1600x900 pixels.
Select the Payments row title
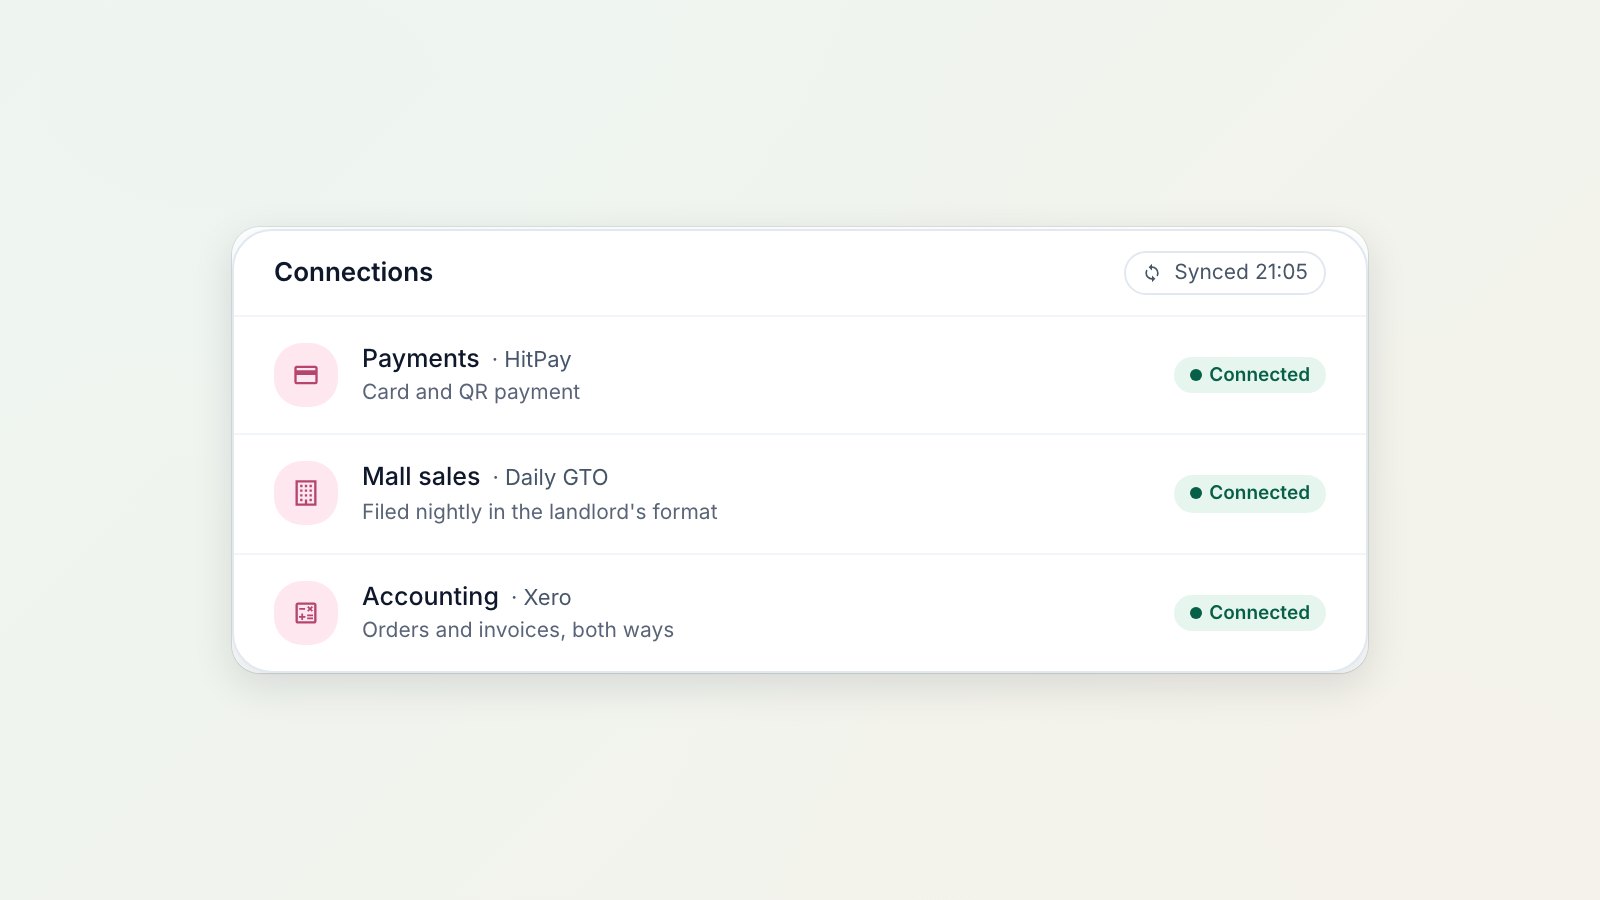click(x=421, y=359)
